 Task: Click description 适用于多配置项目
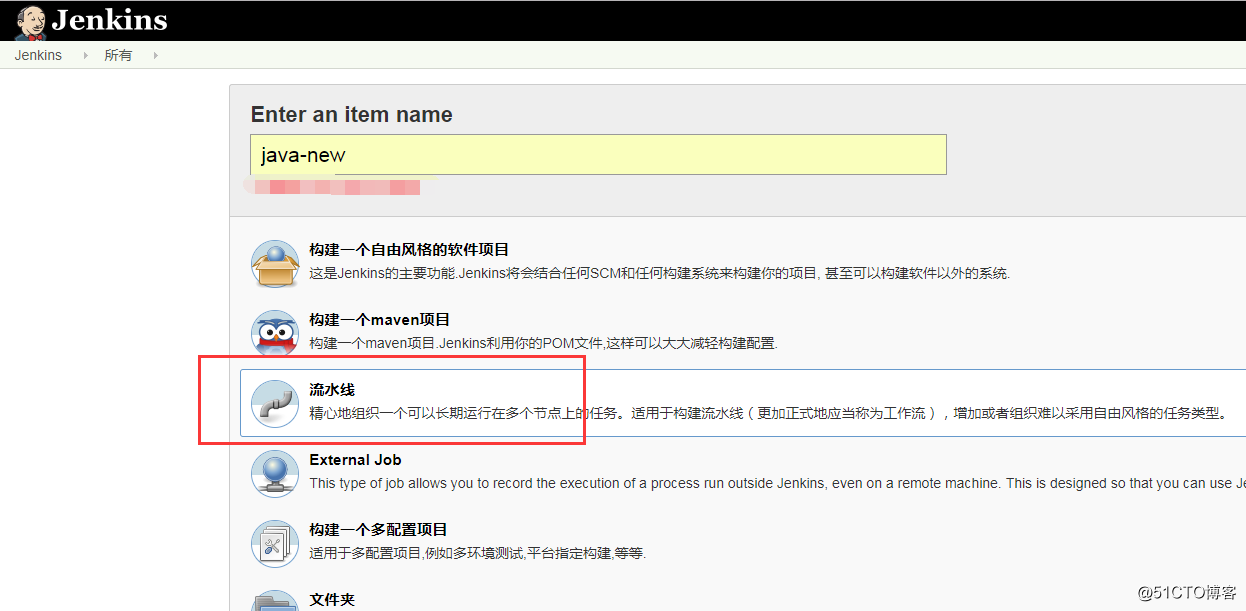click(x=478, y=553)
